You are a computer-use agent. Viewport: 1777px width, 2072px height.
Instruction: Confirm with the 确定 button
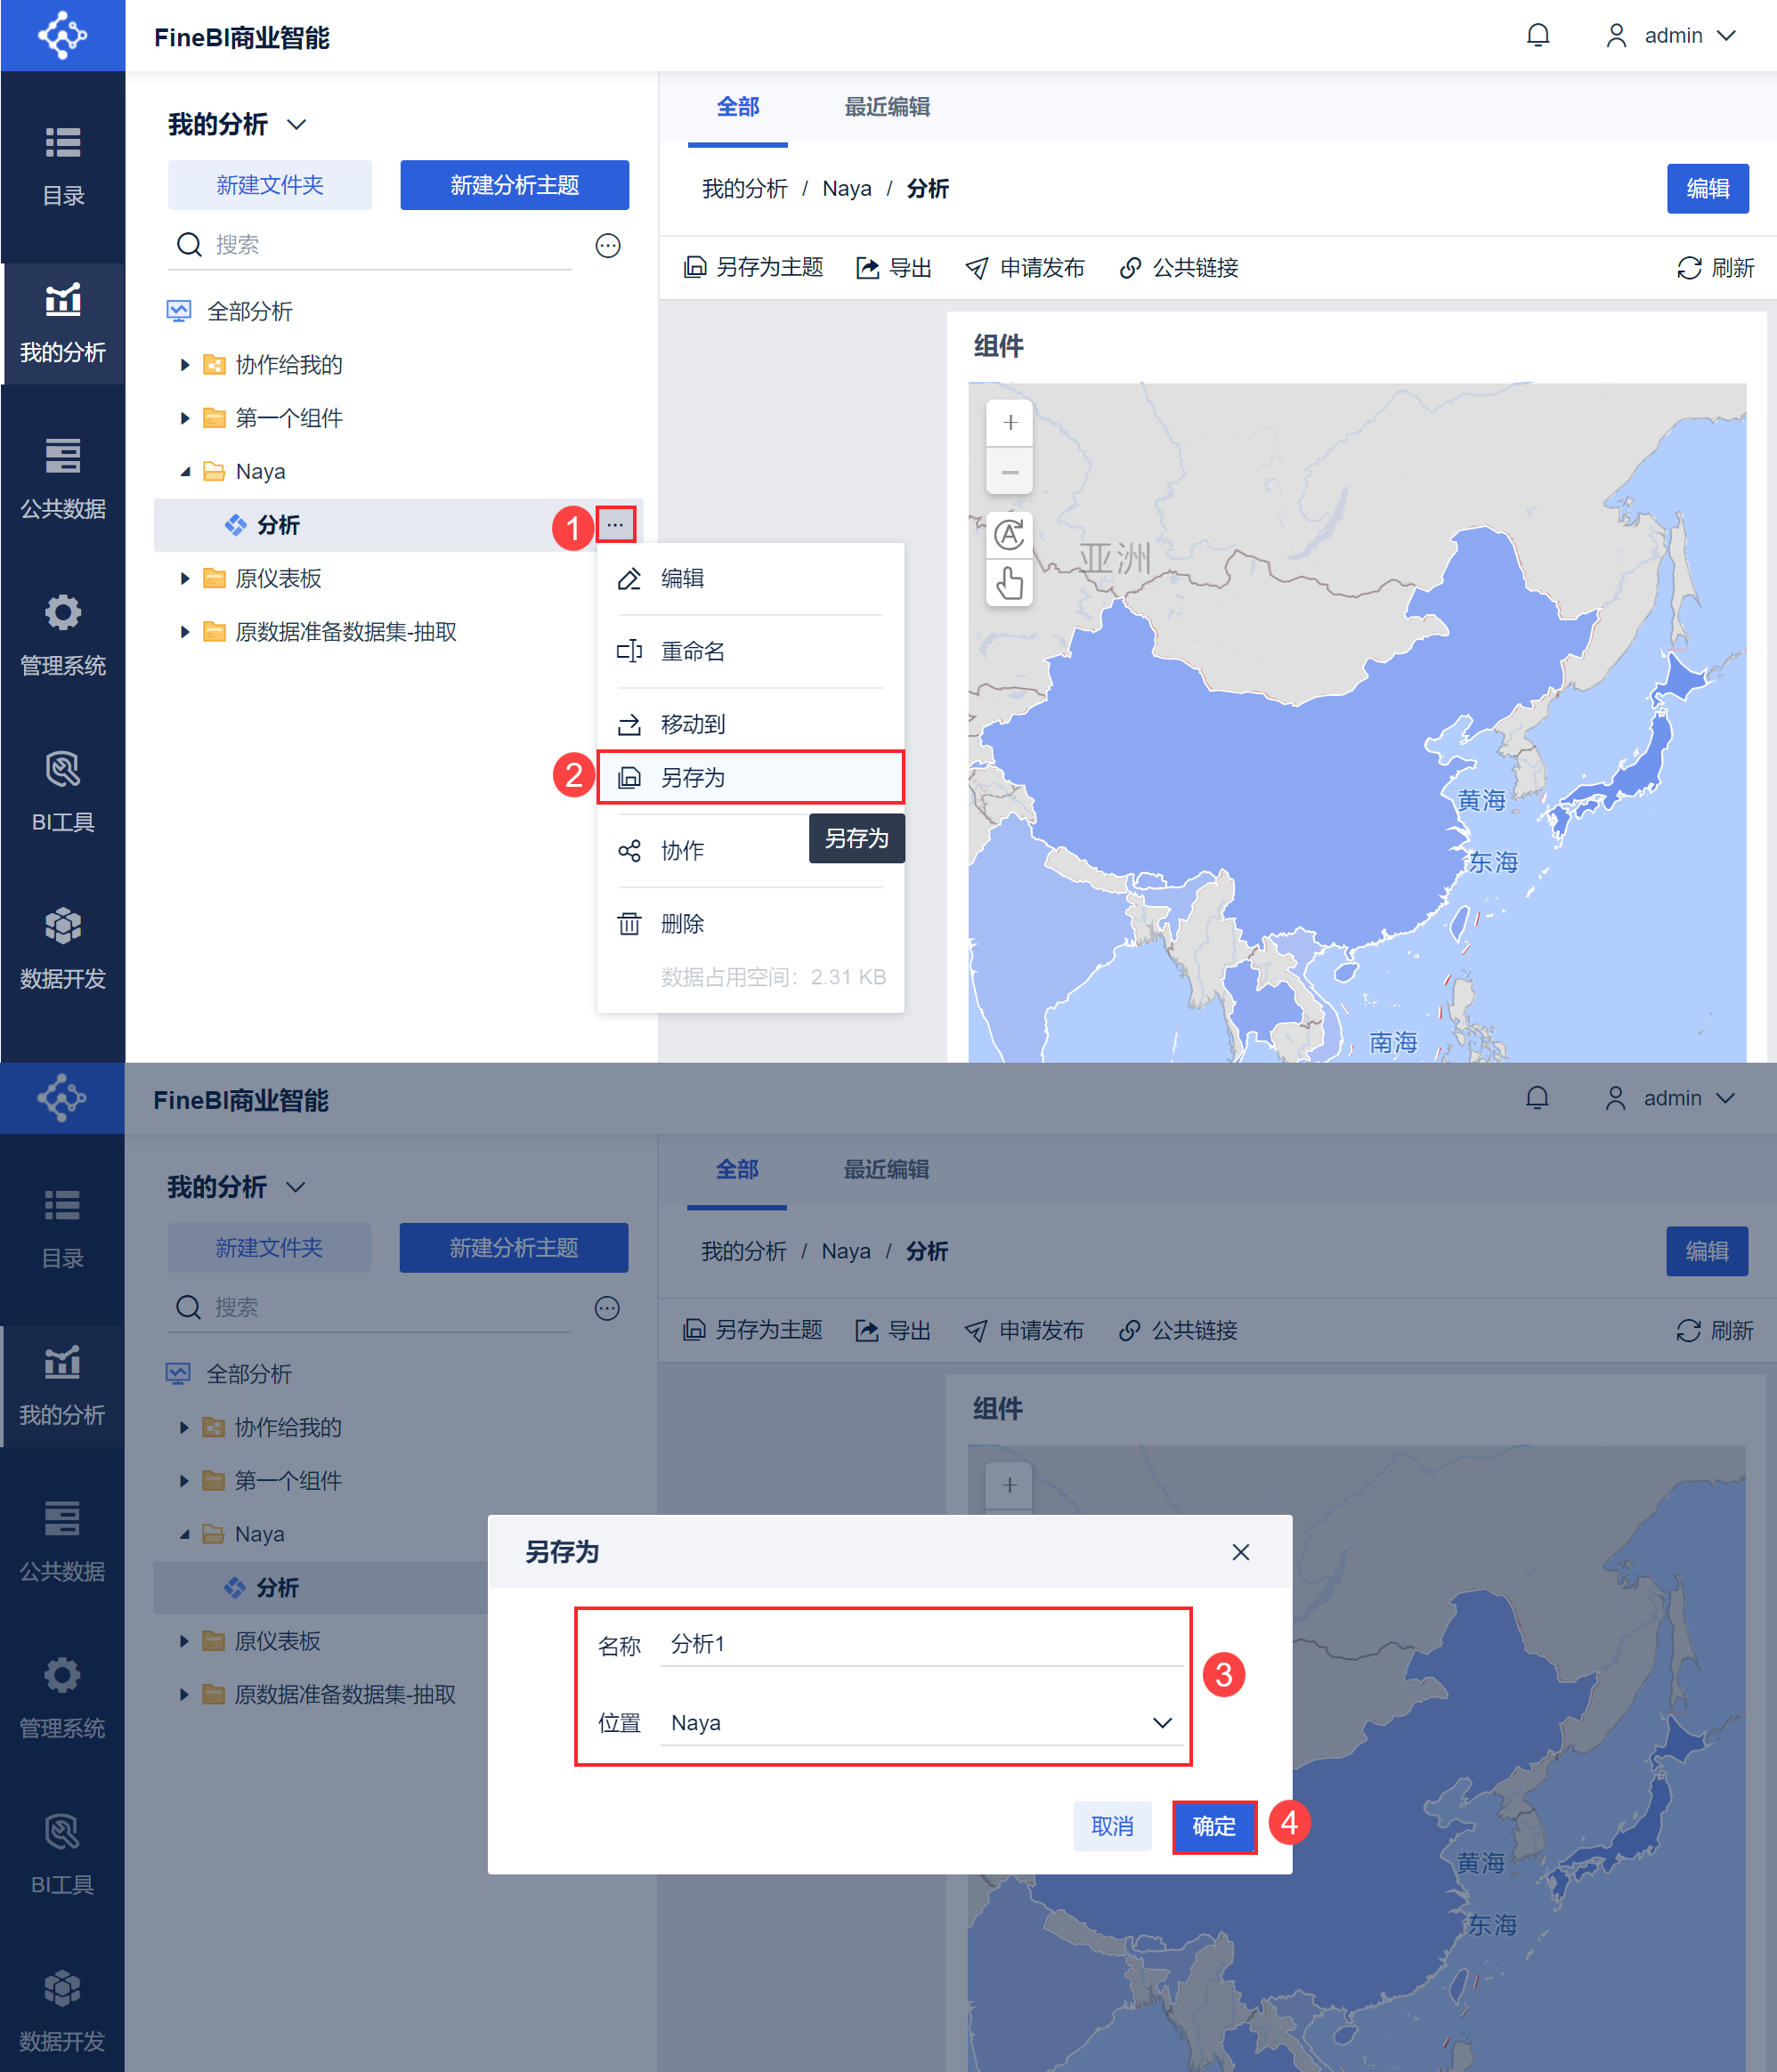(1214, 1826)
